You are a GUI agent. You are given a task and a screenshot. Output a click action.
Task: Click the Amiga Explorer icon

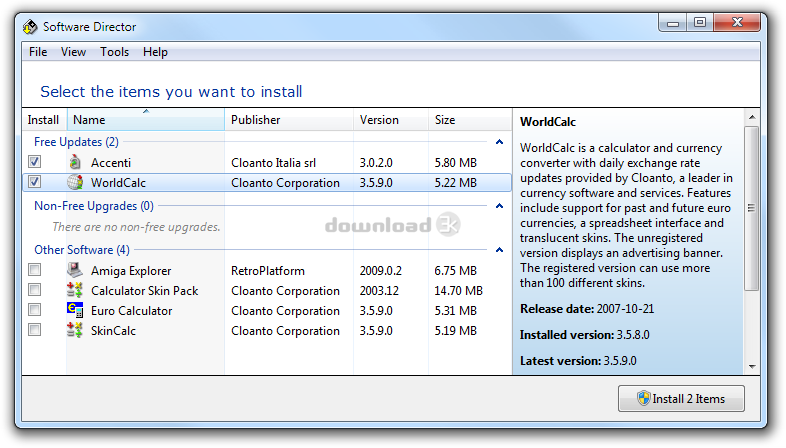pyautogui.click(x=75, y=270)
